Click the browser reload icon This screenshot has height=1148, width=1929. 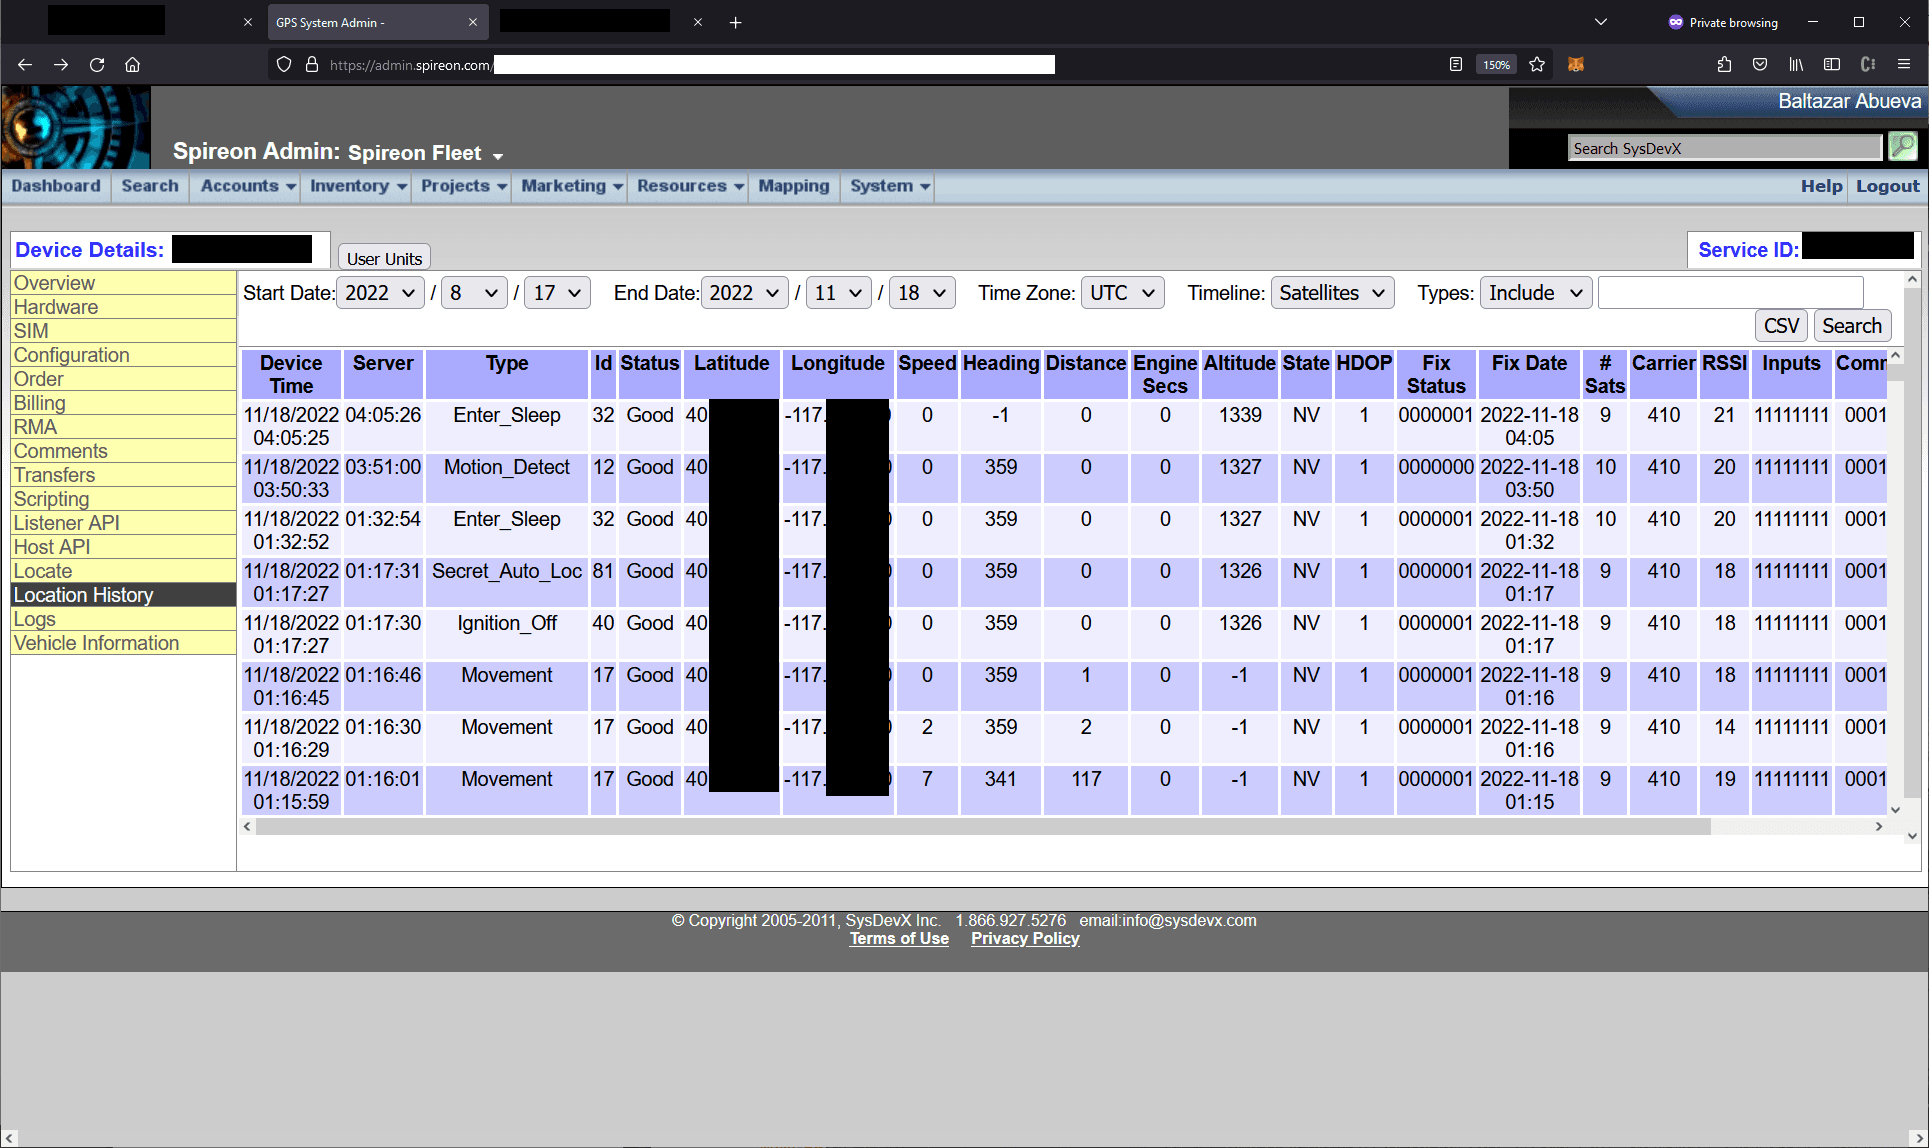coord(97,65)
